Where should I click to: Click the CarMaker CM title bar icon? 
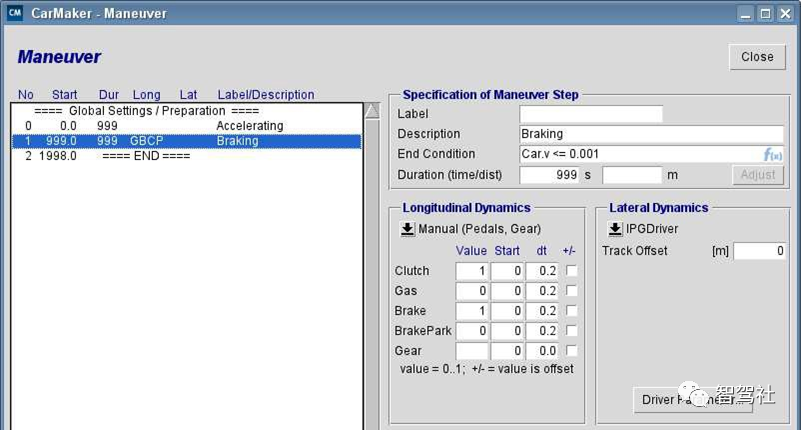point(14,14)
